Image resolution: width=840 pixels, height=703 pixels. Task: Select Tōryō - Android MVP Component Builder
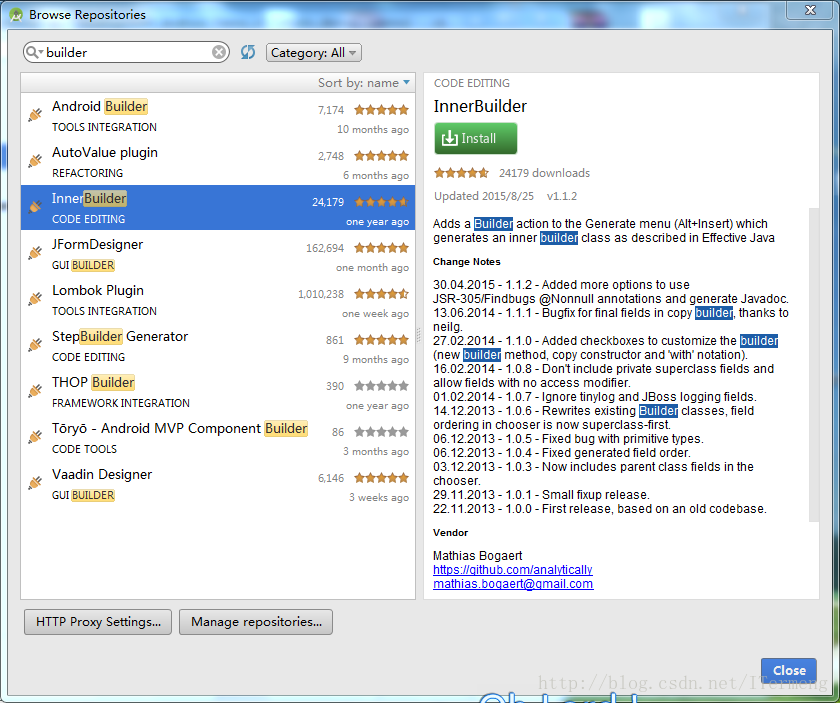coord(218,438)
